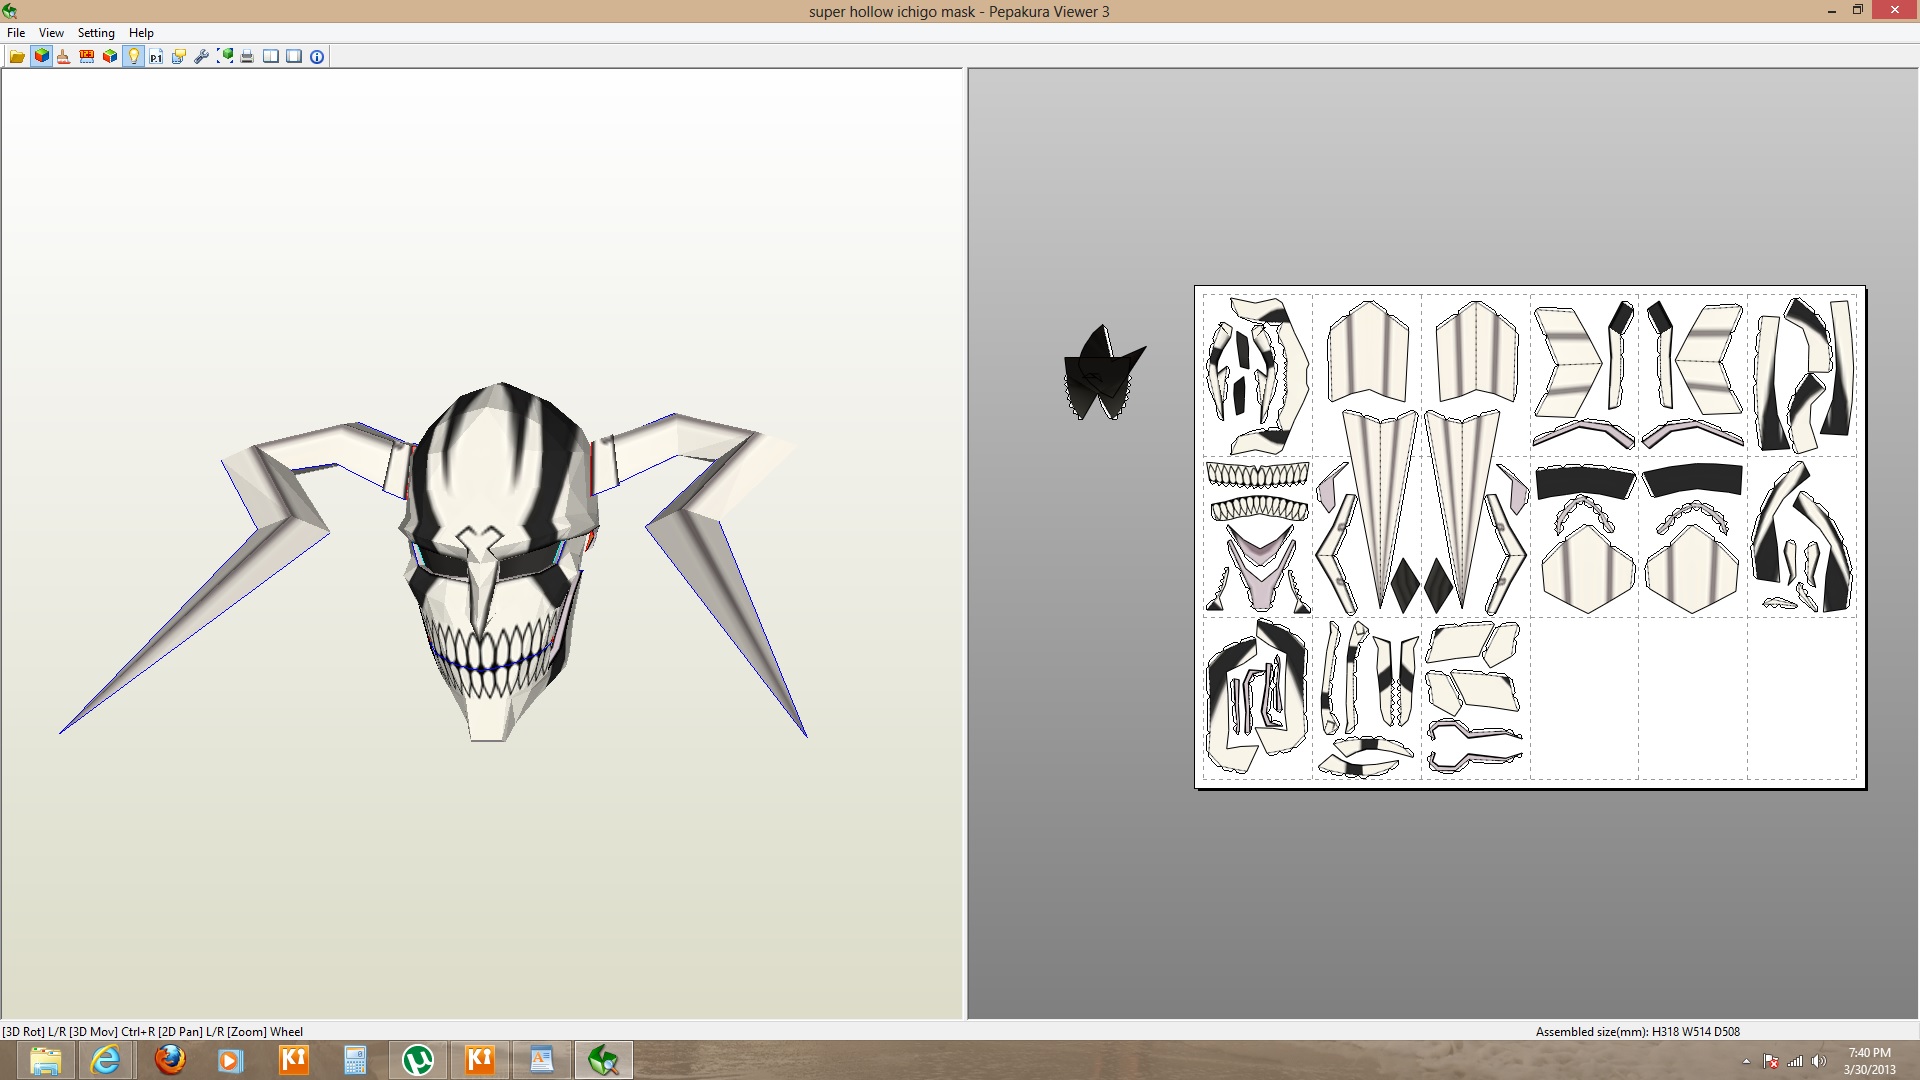The image size is (1920, 1080).
Task: Click the paintbrush toolbar icon
Action: click(64, 57)
